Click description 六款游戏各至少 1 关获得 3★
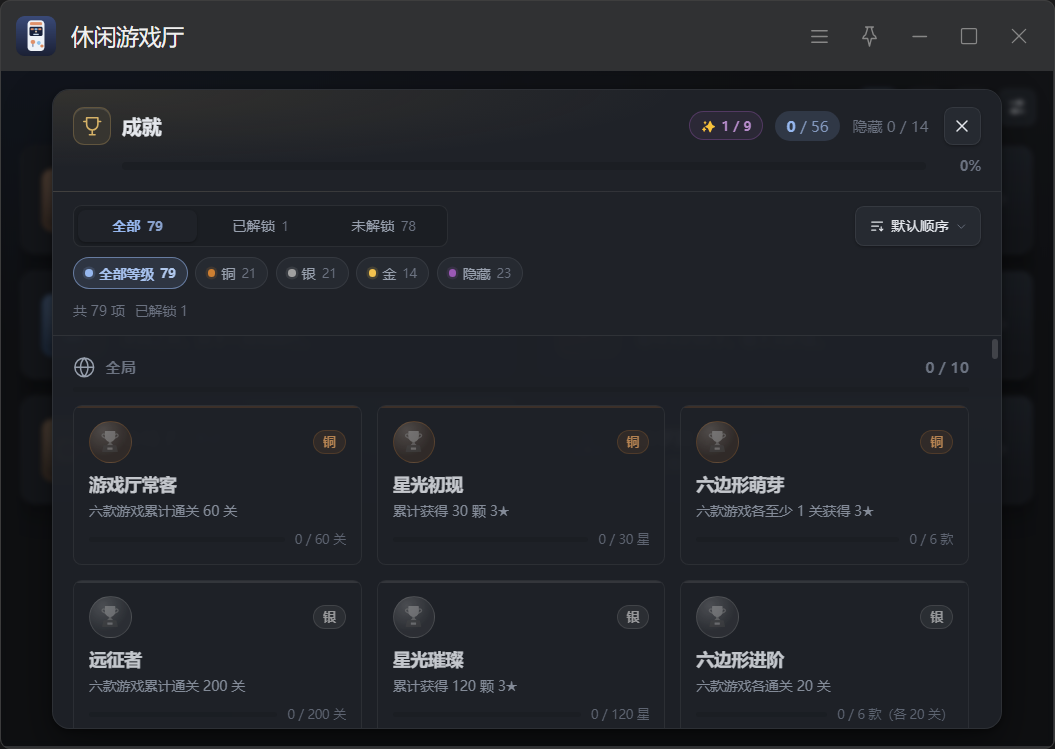Viewport: 1055px width, 749px height. [x=785, y=511]
